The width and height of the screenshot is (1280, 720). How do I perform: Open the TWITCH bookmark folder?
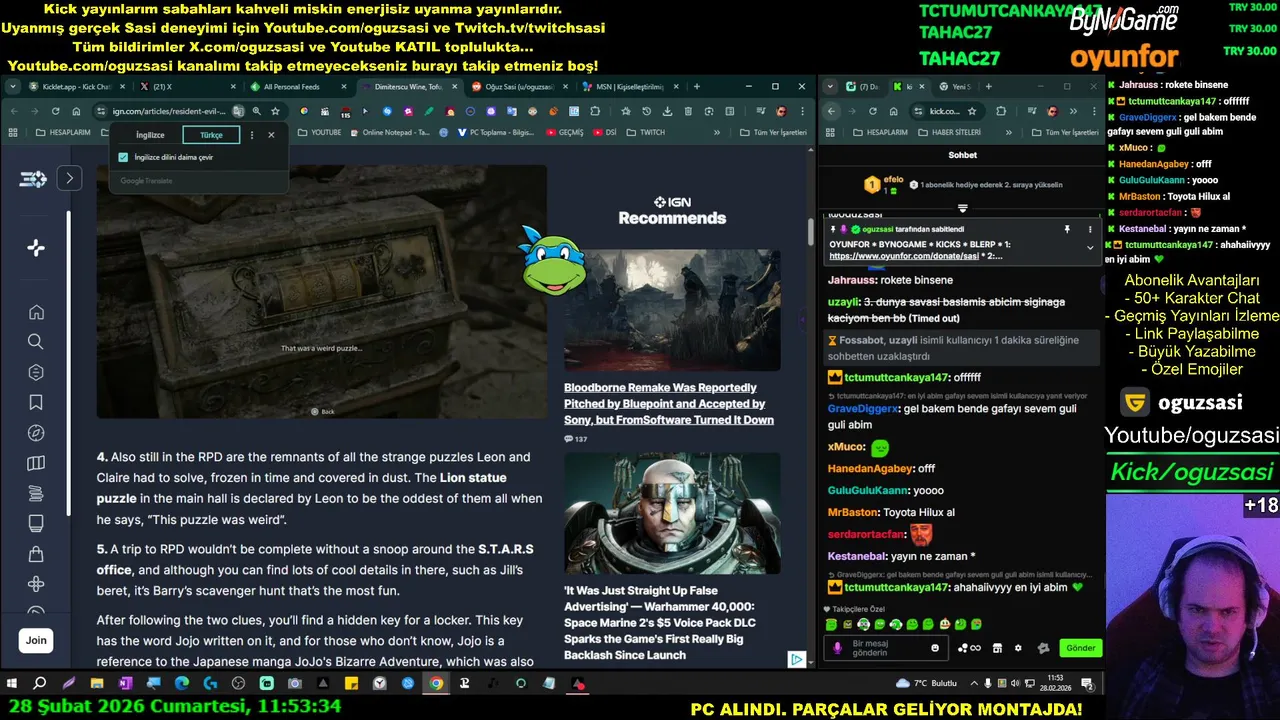coord(646,132)
